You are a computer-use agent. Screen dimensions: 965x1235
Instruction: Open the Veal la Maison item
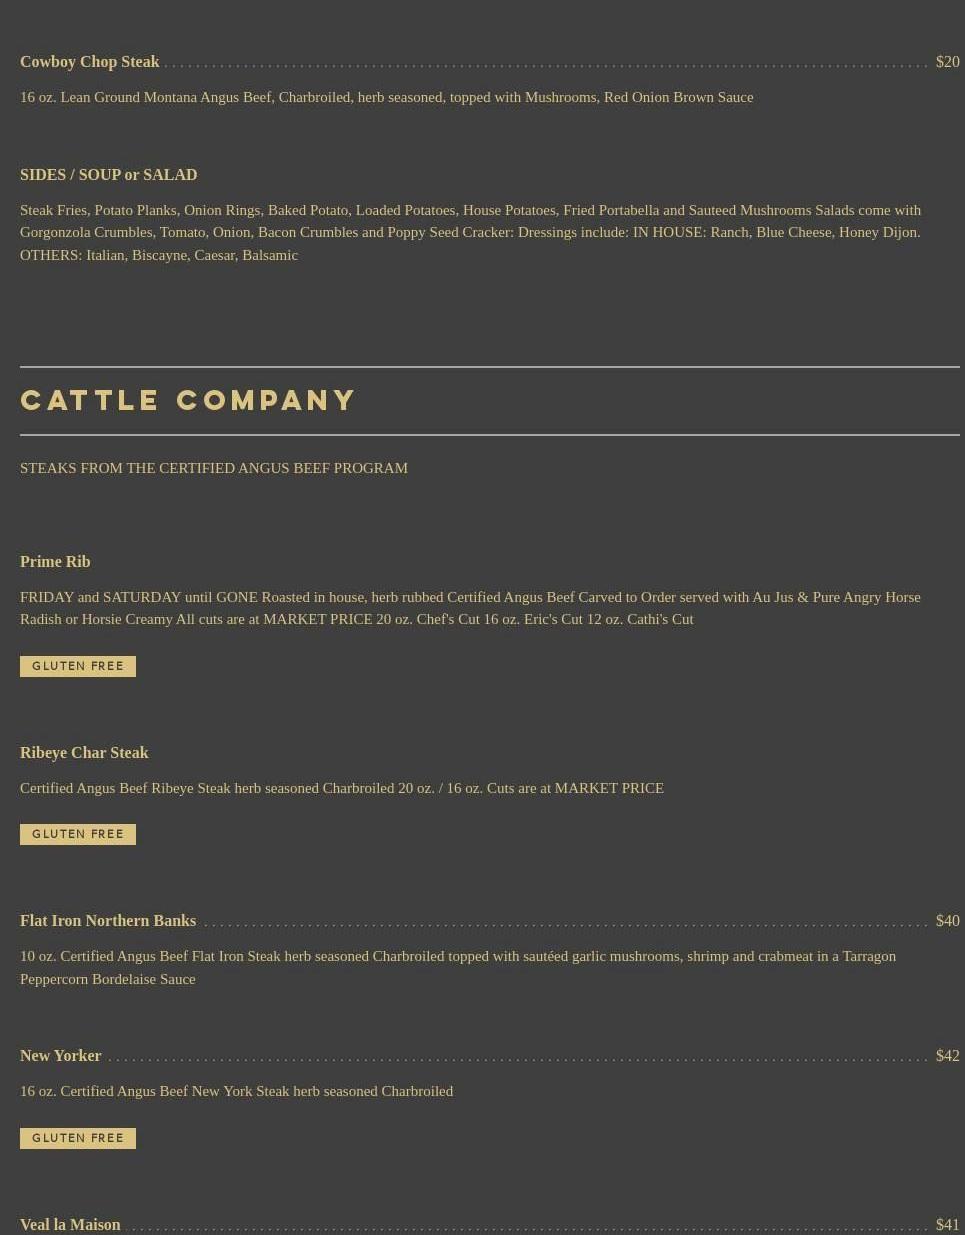point(70,1225)
